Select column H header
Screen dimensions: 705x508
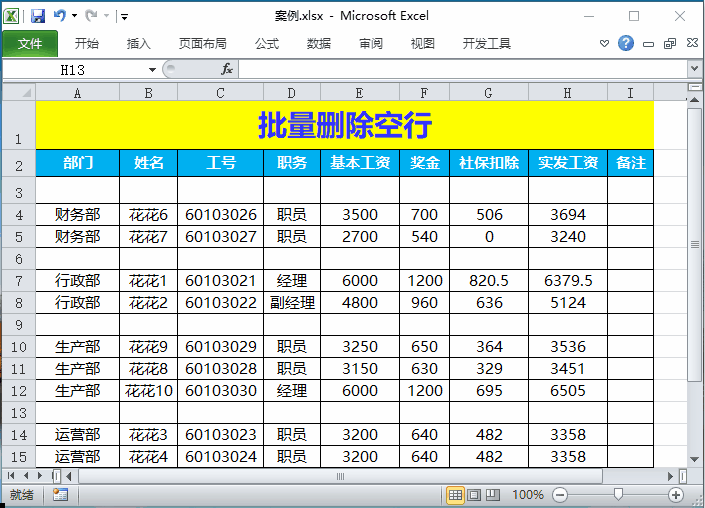(x=567, y=92)
